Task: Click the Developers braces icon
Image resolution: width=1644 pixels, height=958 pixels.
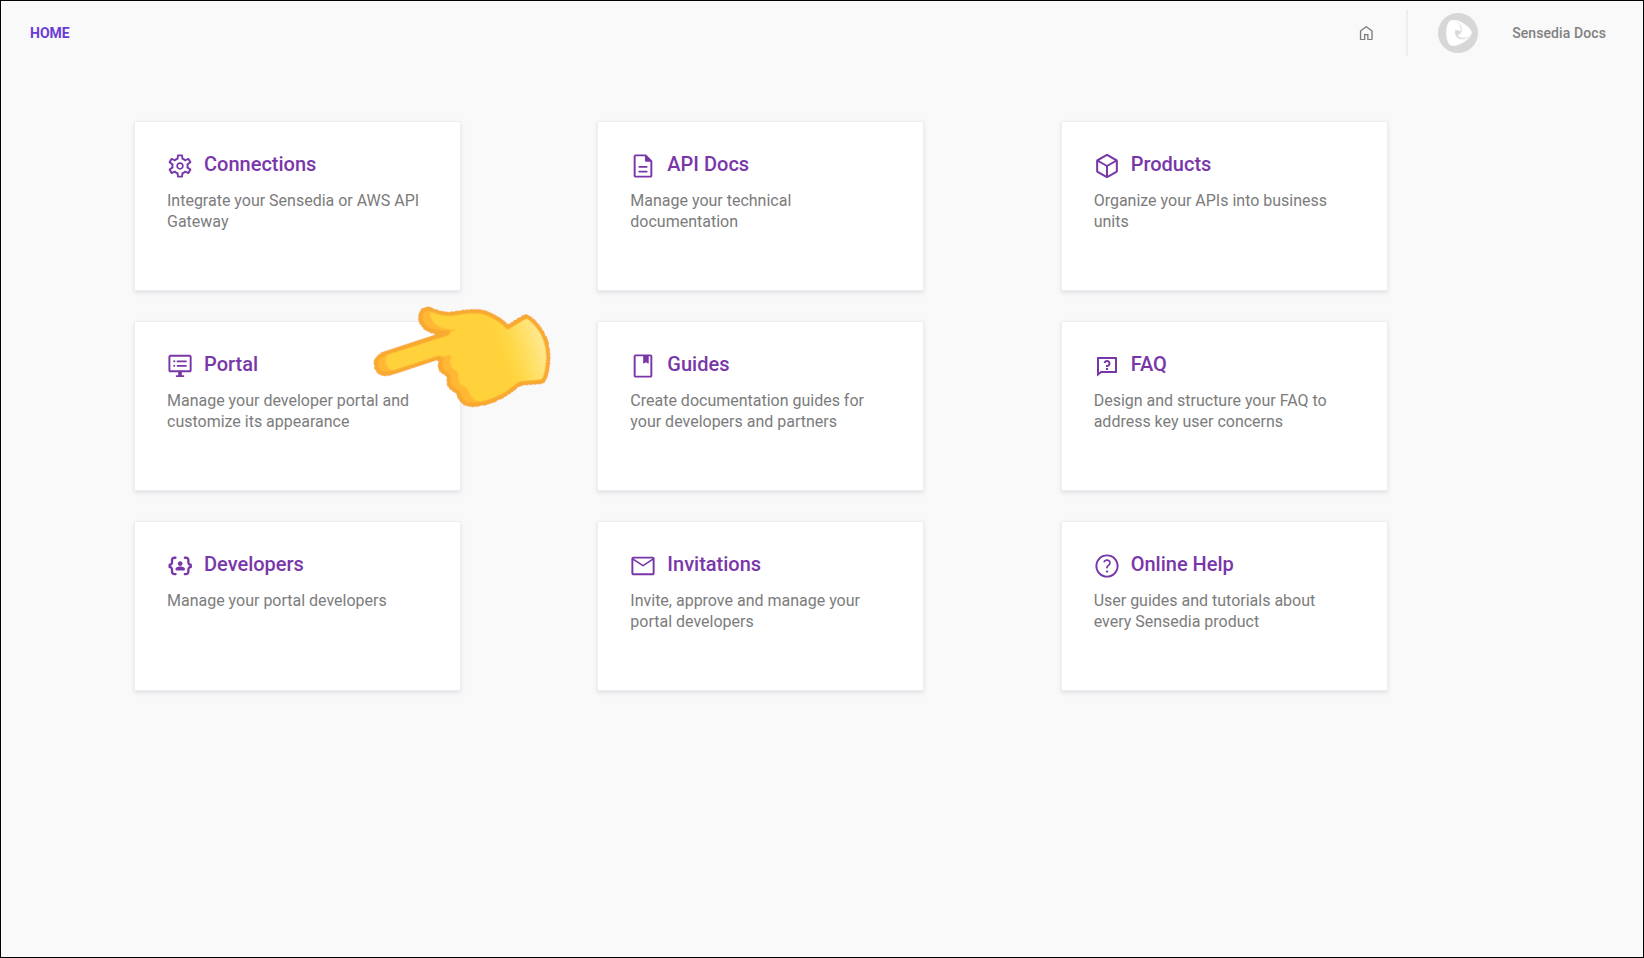Action: coord(180,565)
